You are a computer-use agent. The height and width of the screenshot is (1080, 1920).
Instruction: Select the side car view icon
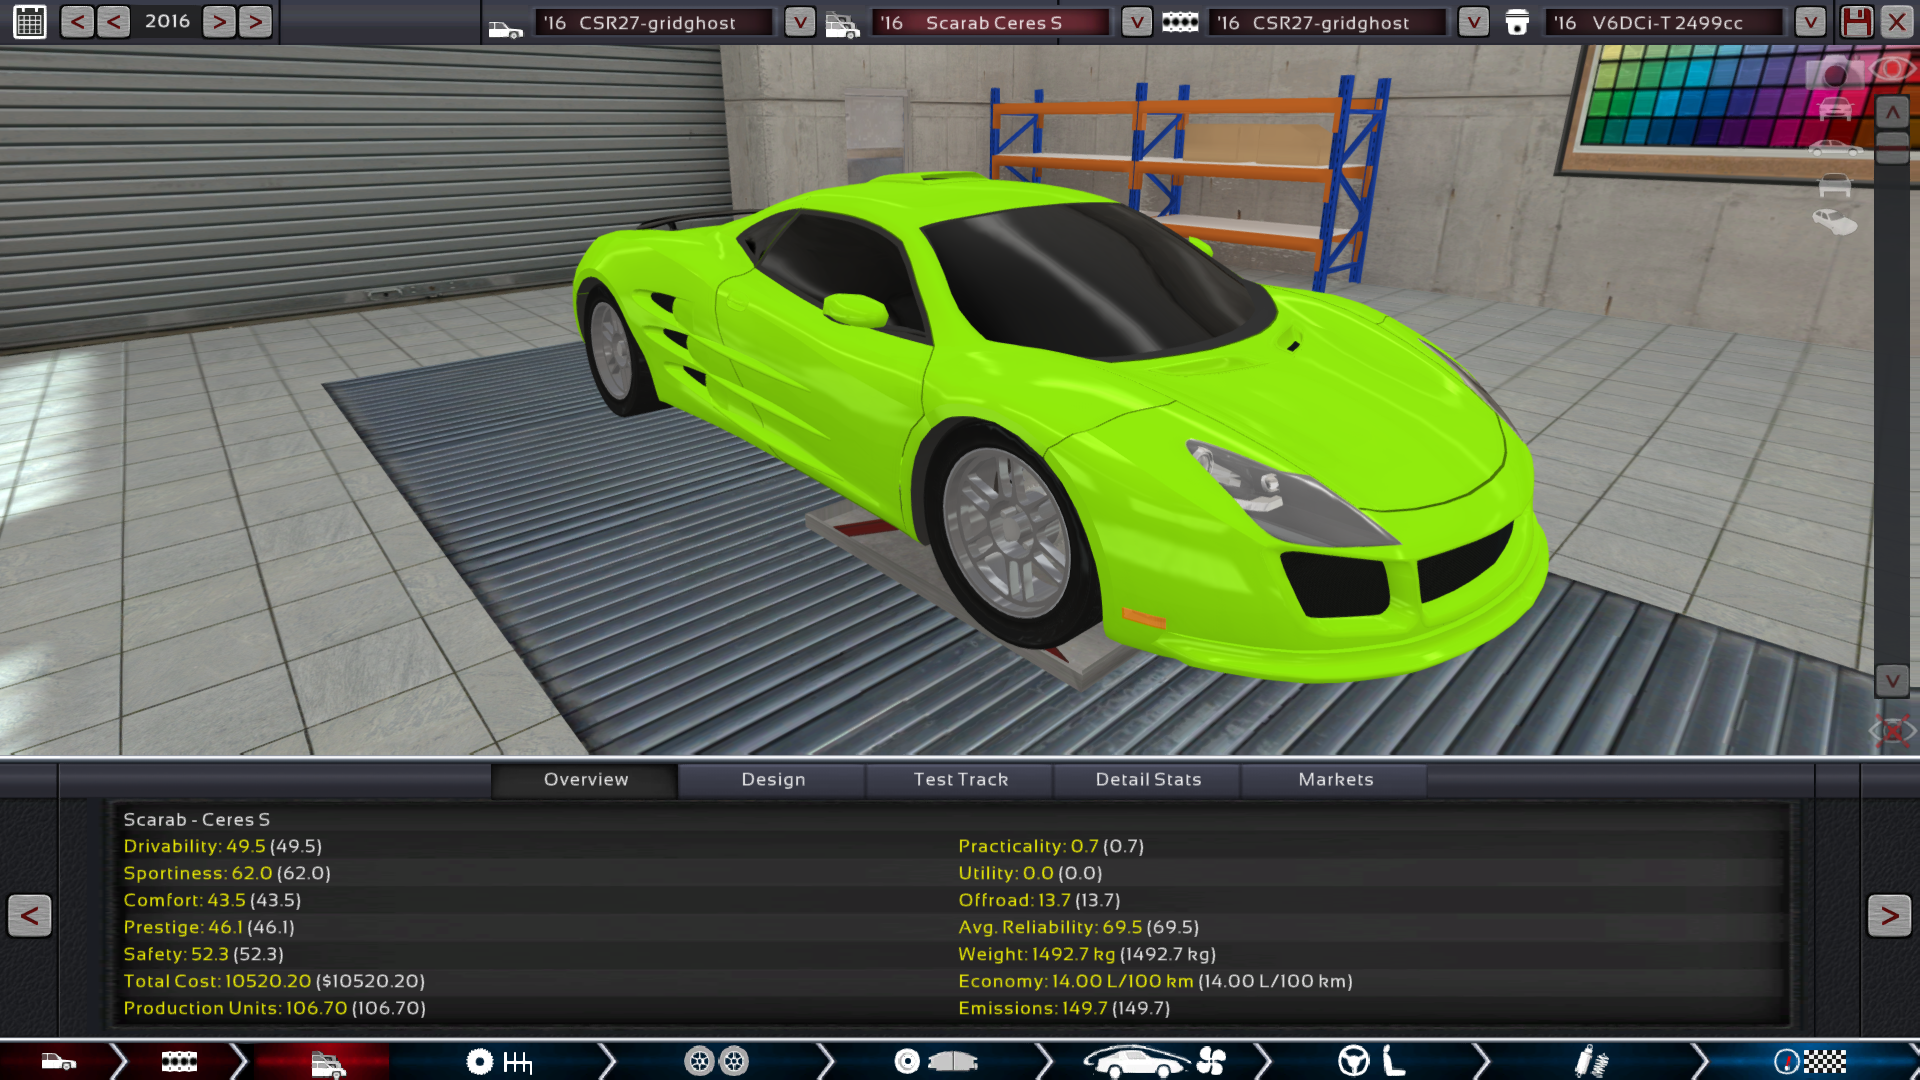[1835, 149]
